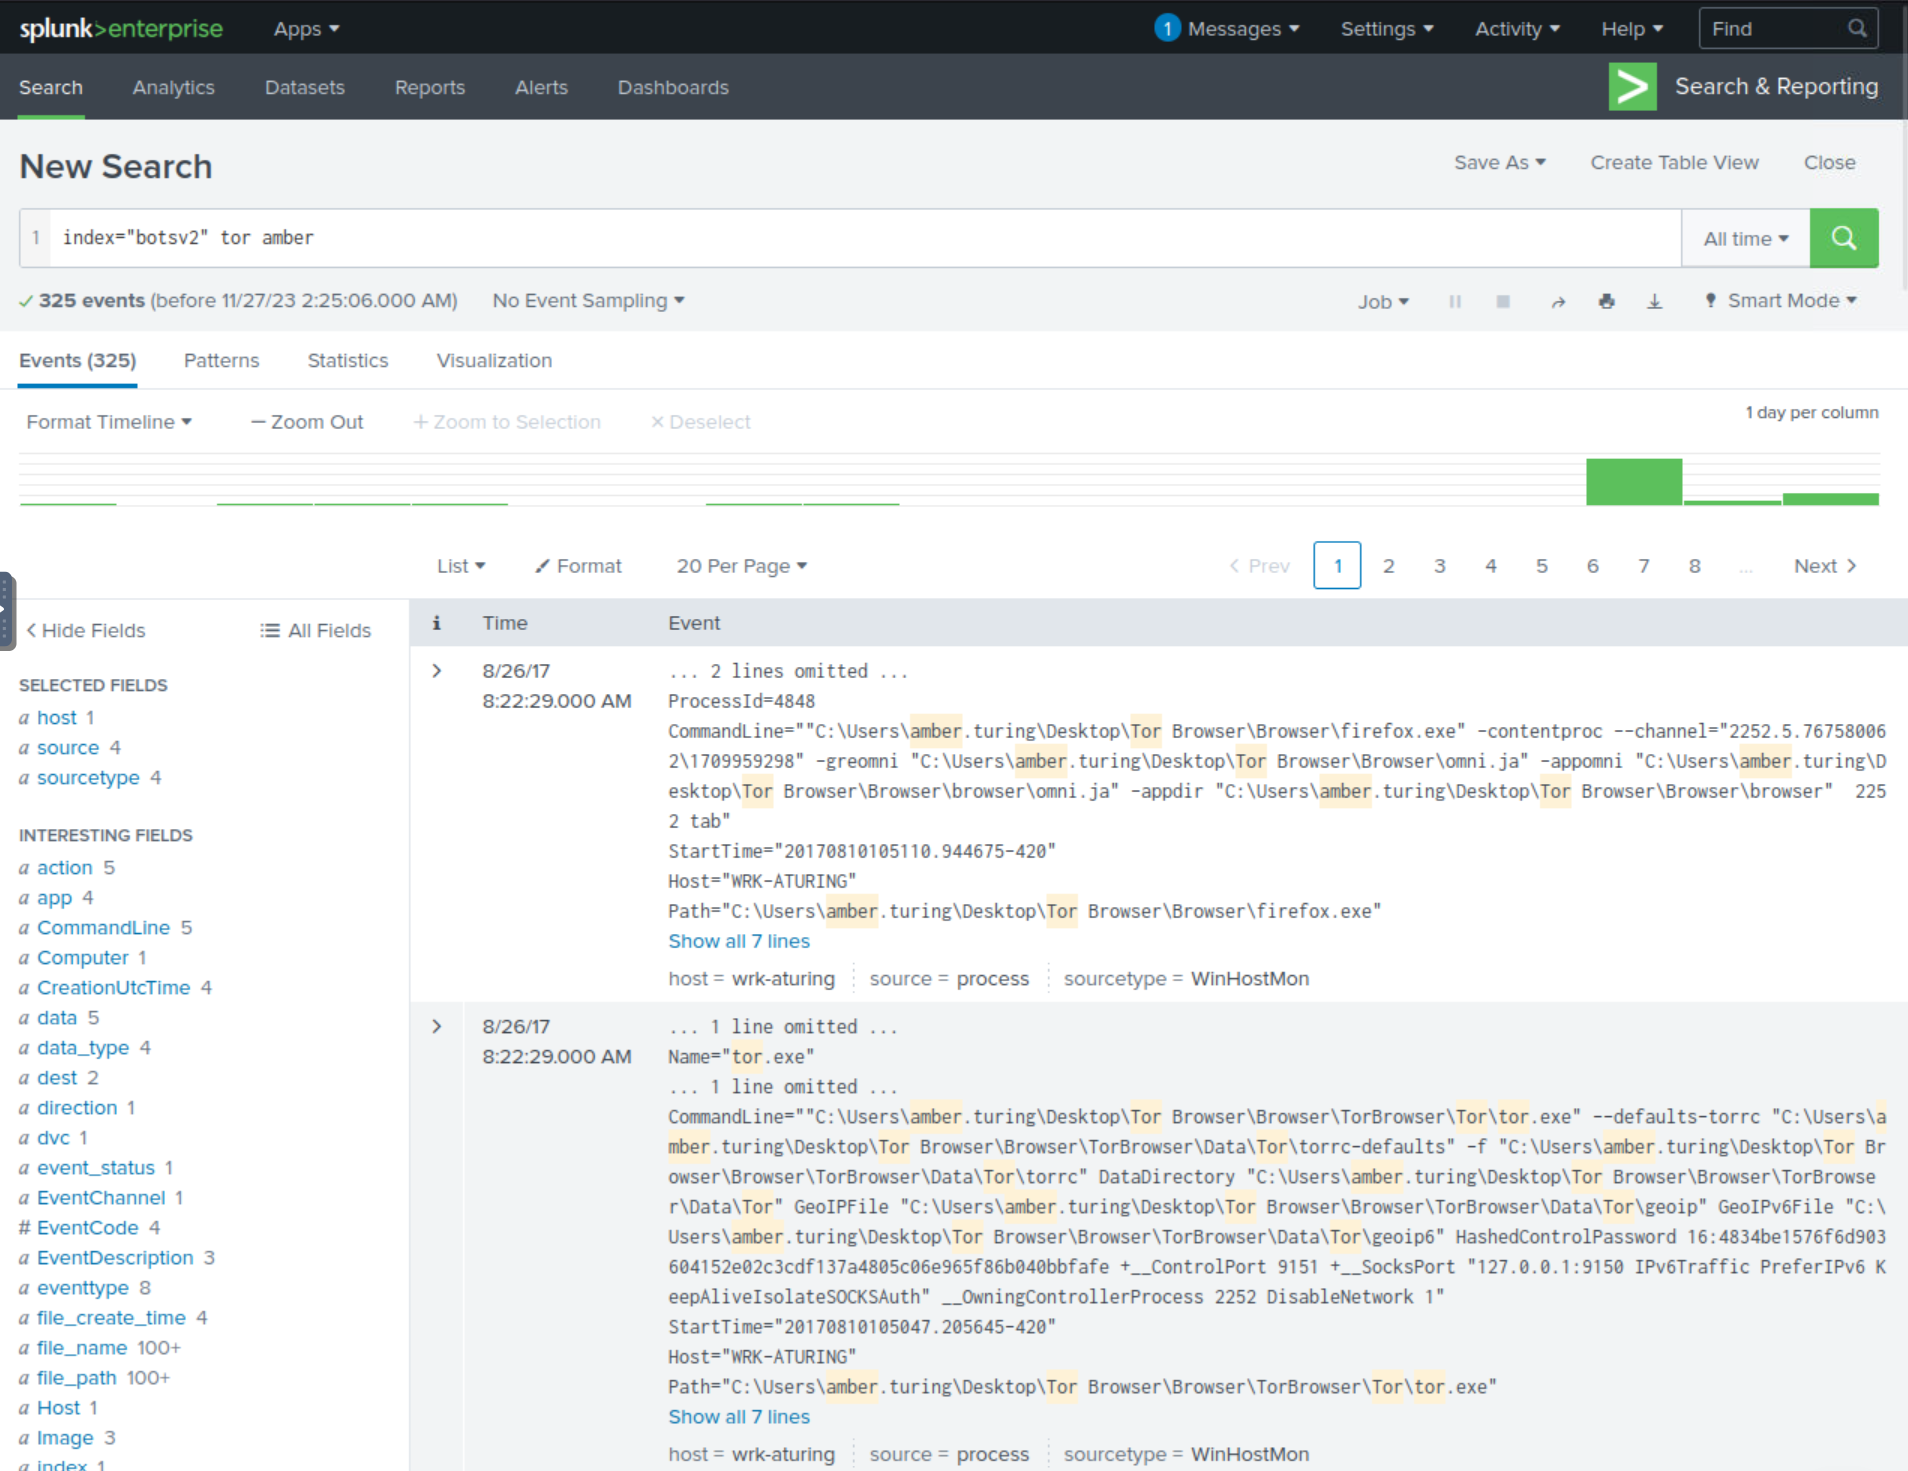The image size is (1908, 1471).
Task: Click Next page link
Action: pos(1825,566)
